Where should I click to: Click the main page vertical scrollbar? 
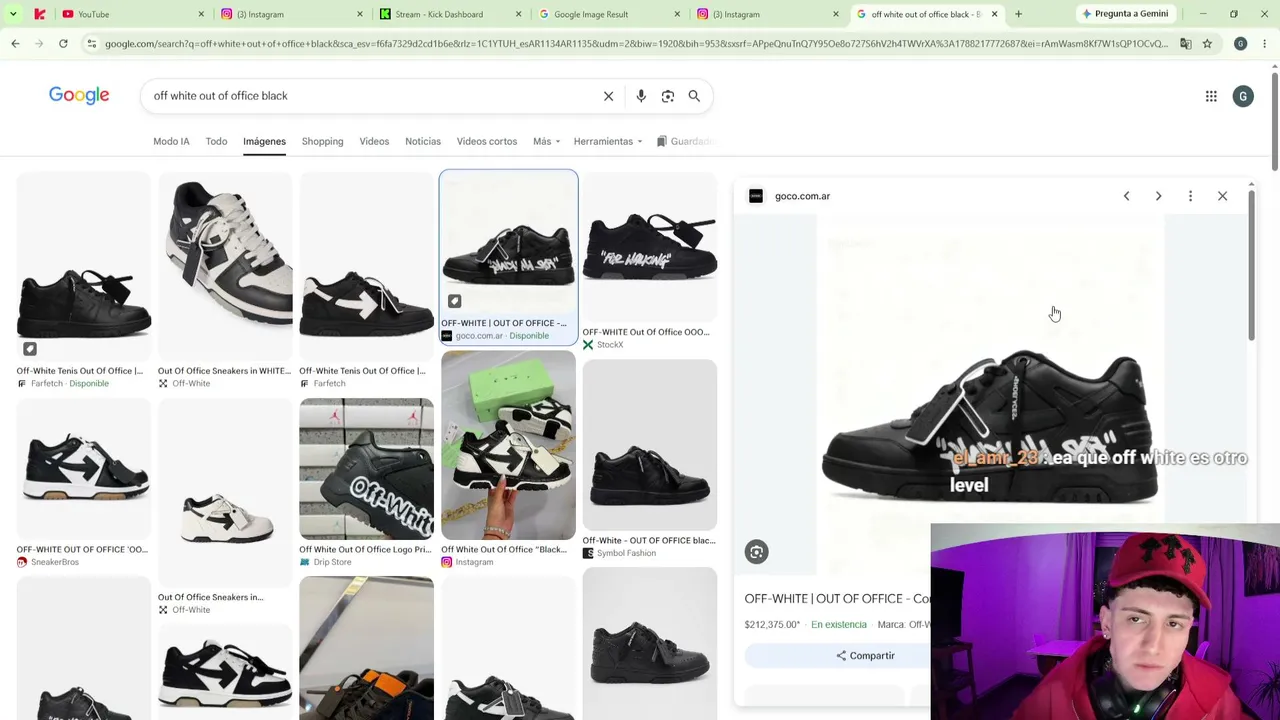(x=1274, y=120)
